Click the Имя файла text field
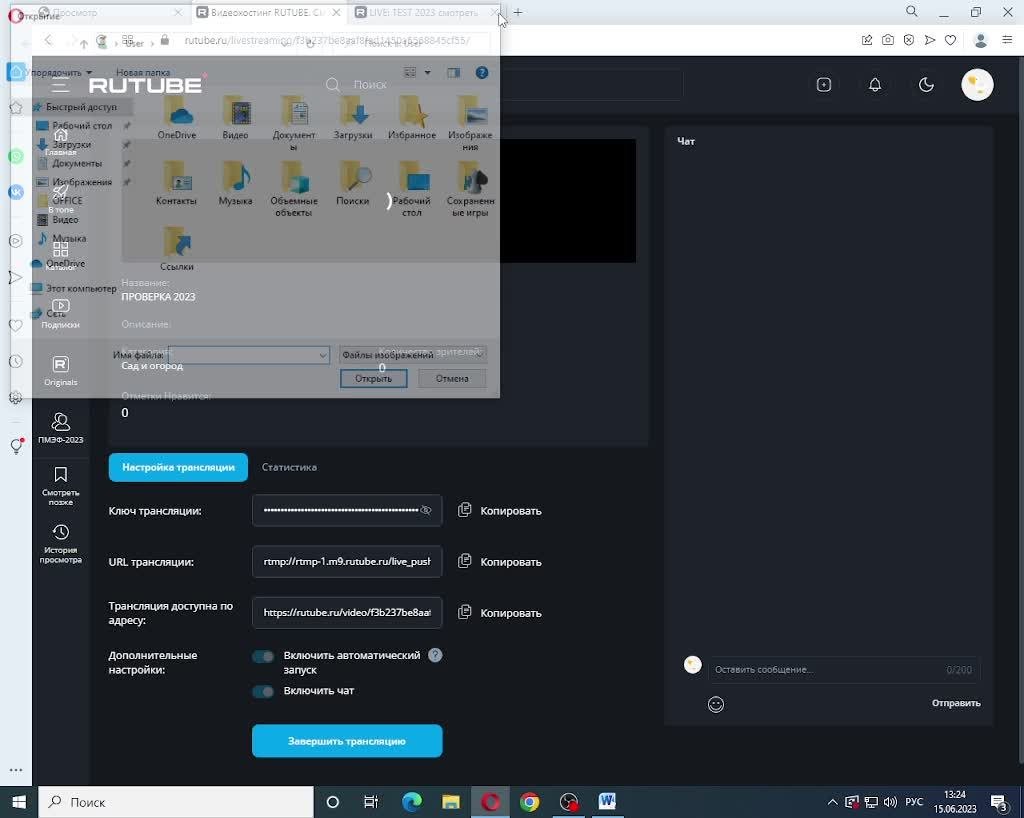 click(249, 355)
